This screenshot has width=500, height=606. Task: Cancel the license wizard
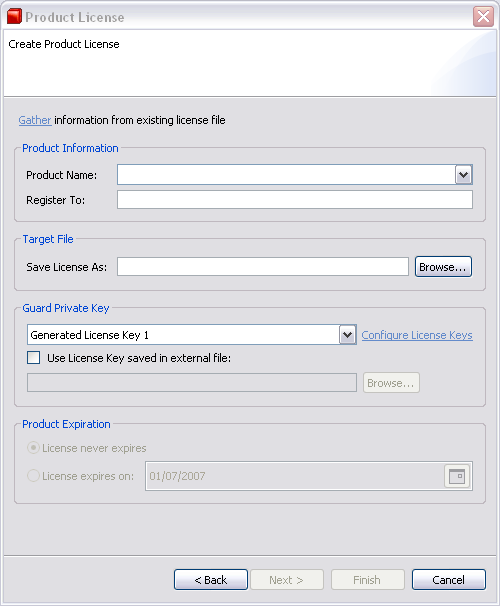coord(449,580)
